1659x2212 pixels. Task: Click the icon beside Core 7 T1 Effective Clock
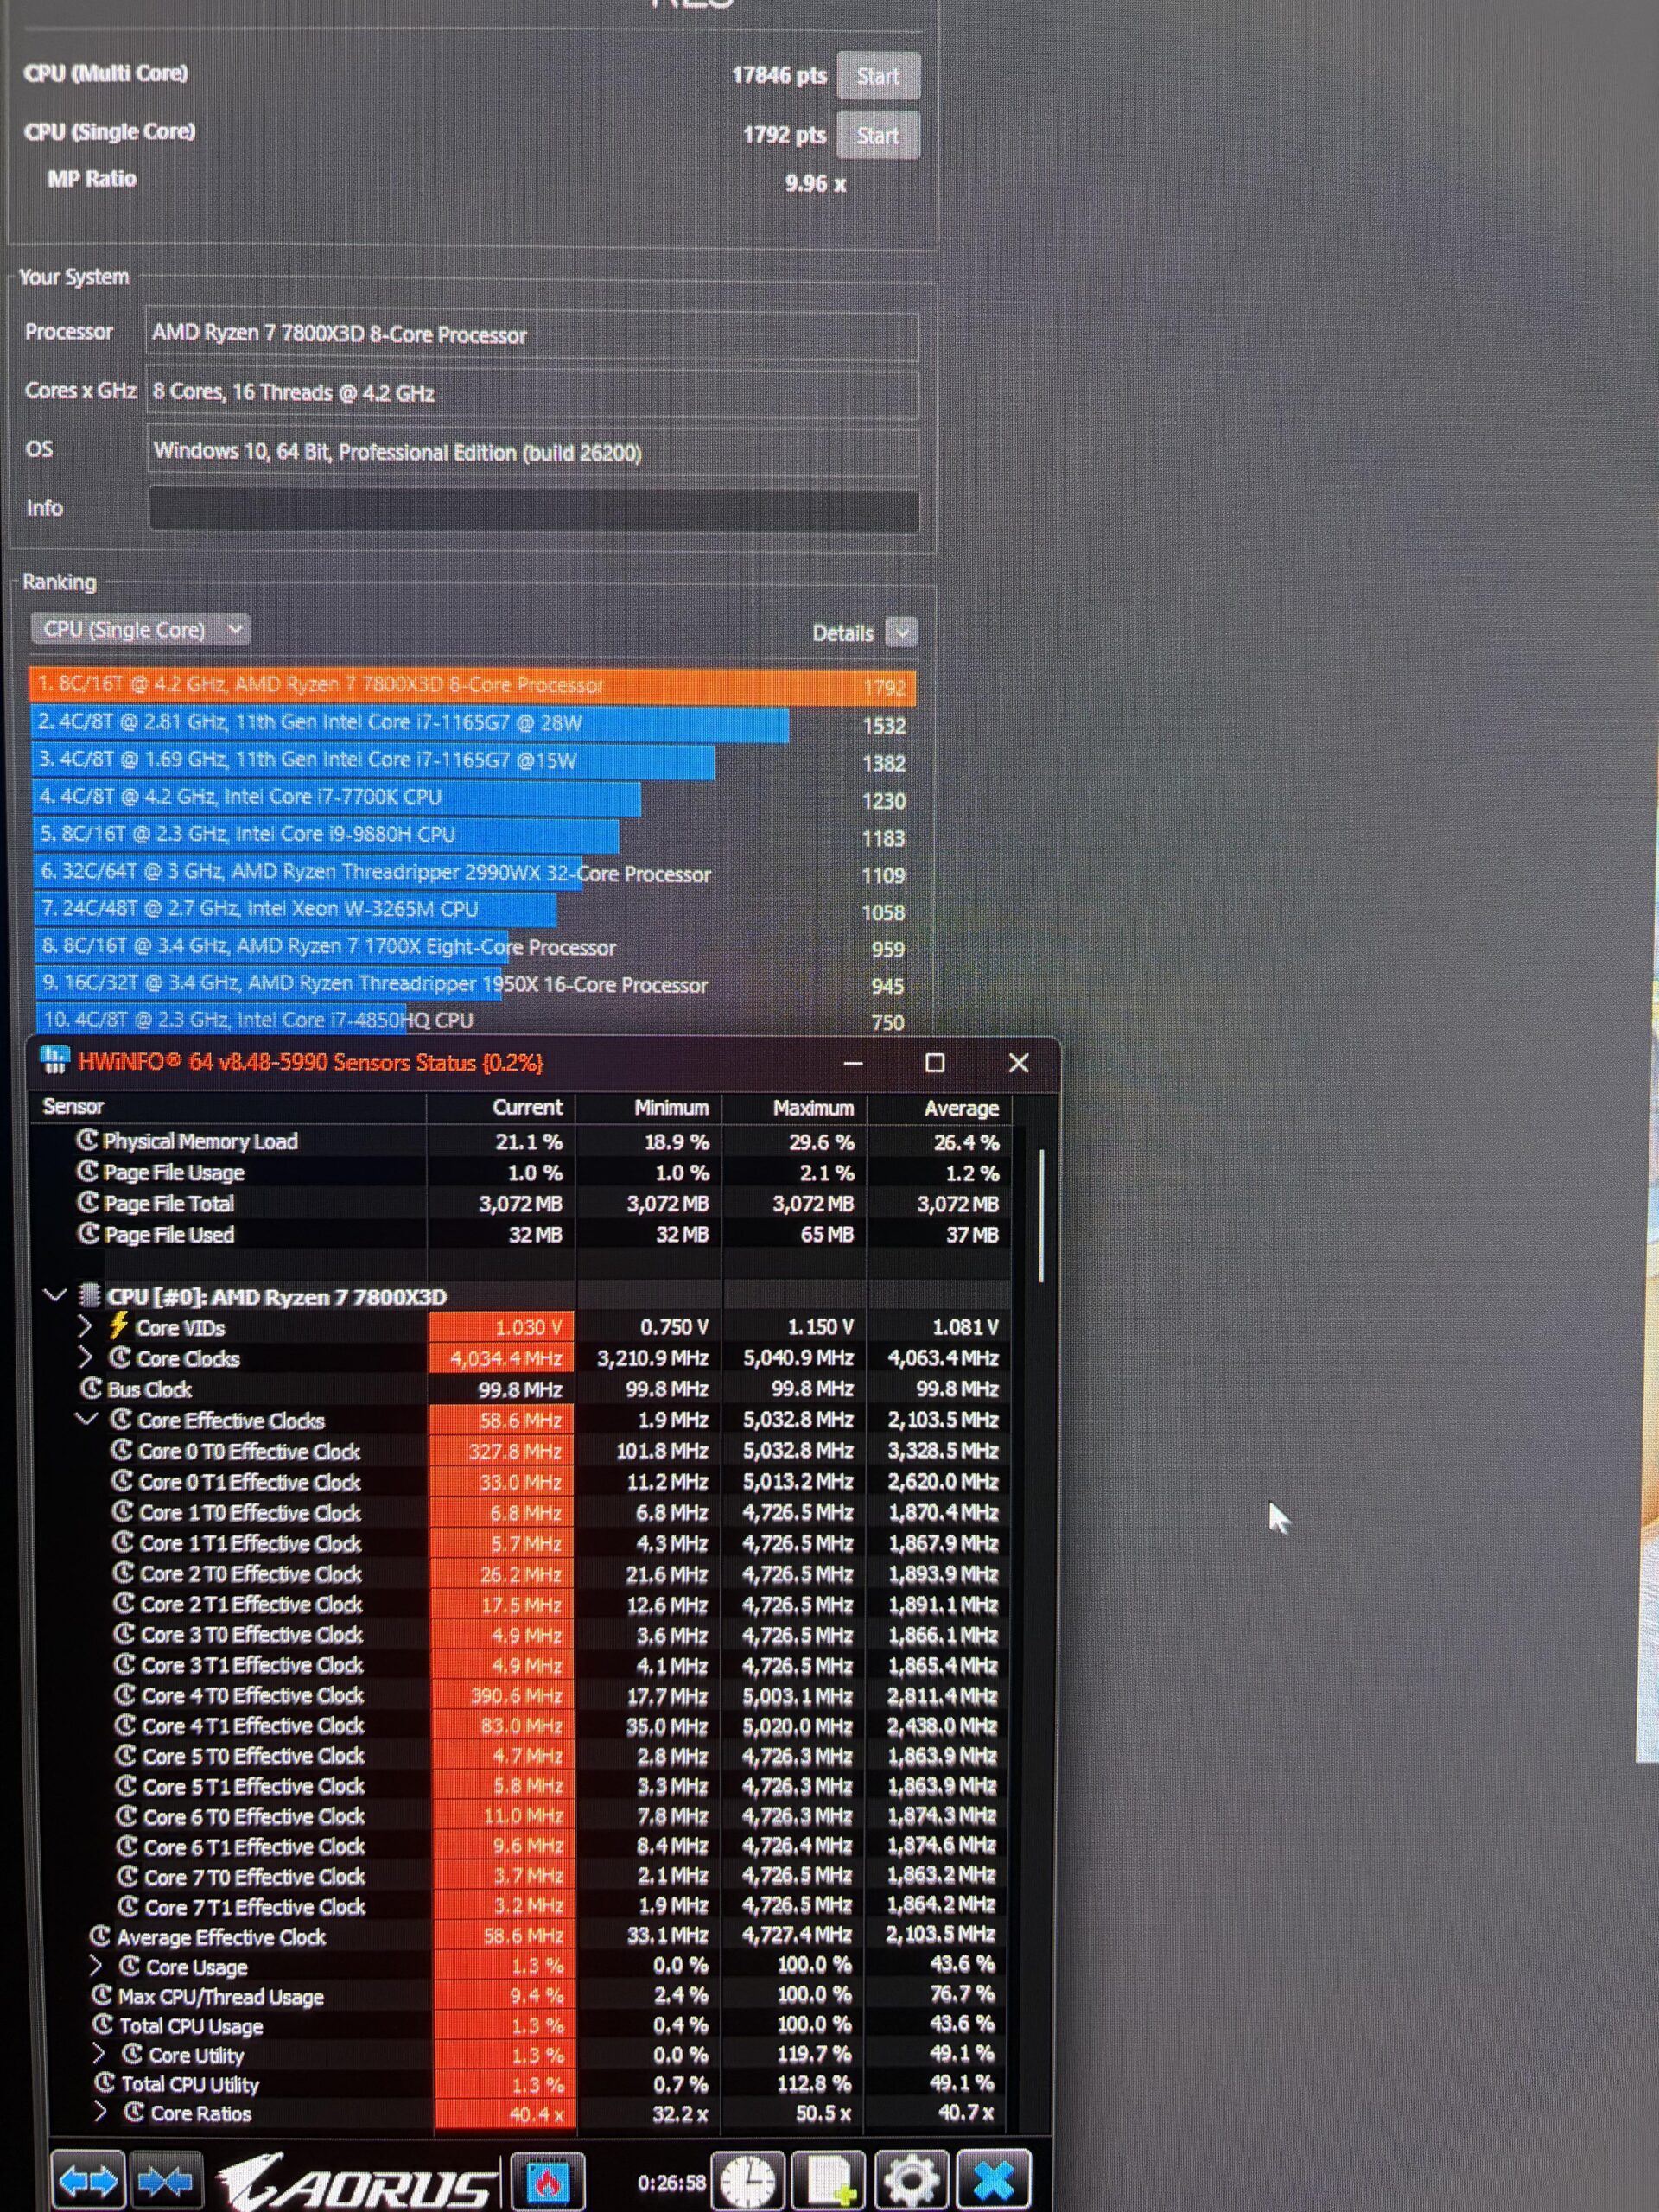pos(128,1906)
